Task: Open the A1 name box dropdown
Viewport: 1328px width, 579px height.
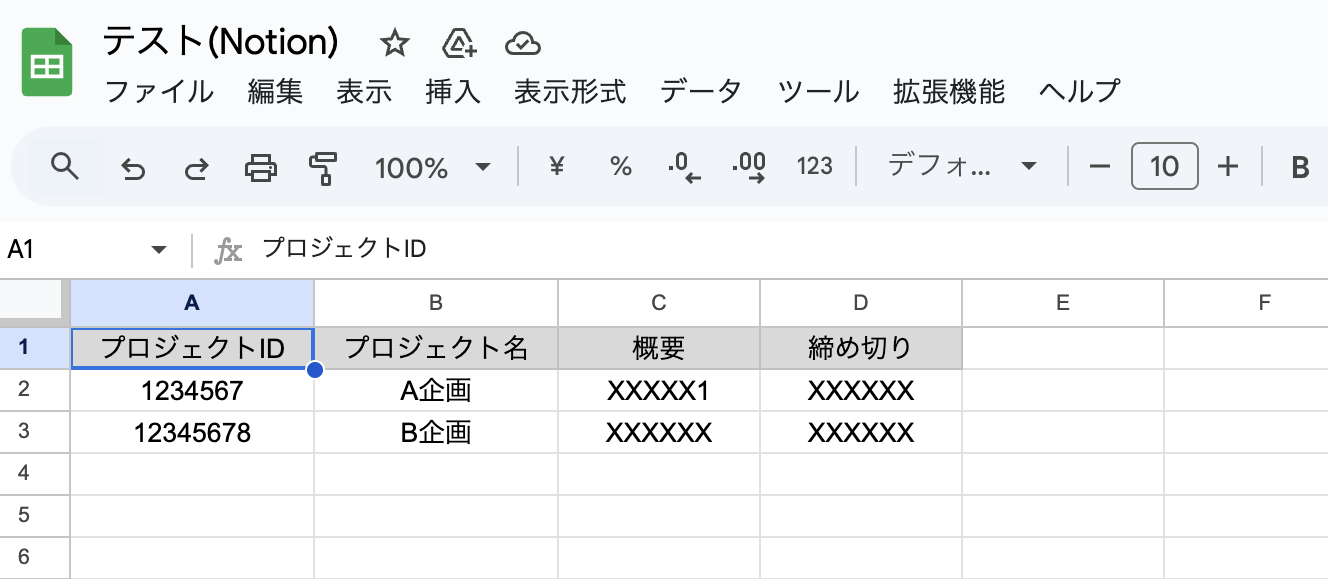Action: [159, 250]
